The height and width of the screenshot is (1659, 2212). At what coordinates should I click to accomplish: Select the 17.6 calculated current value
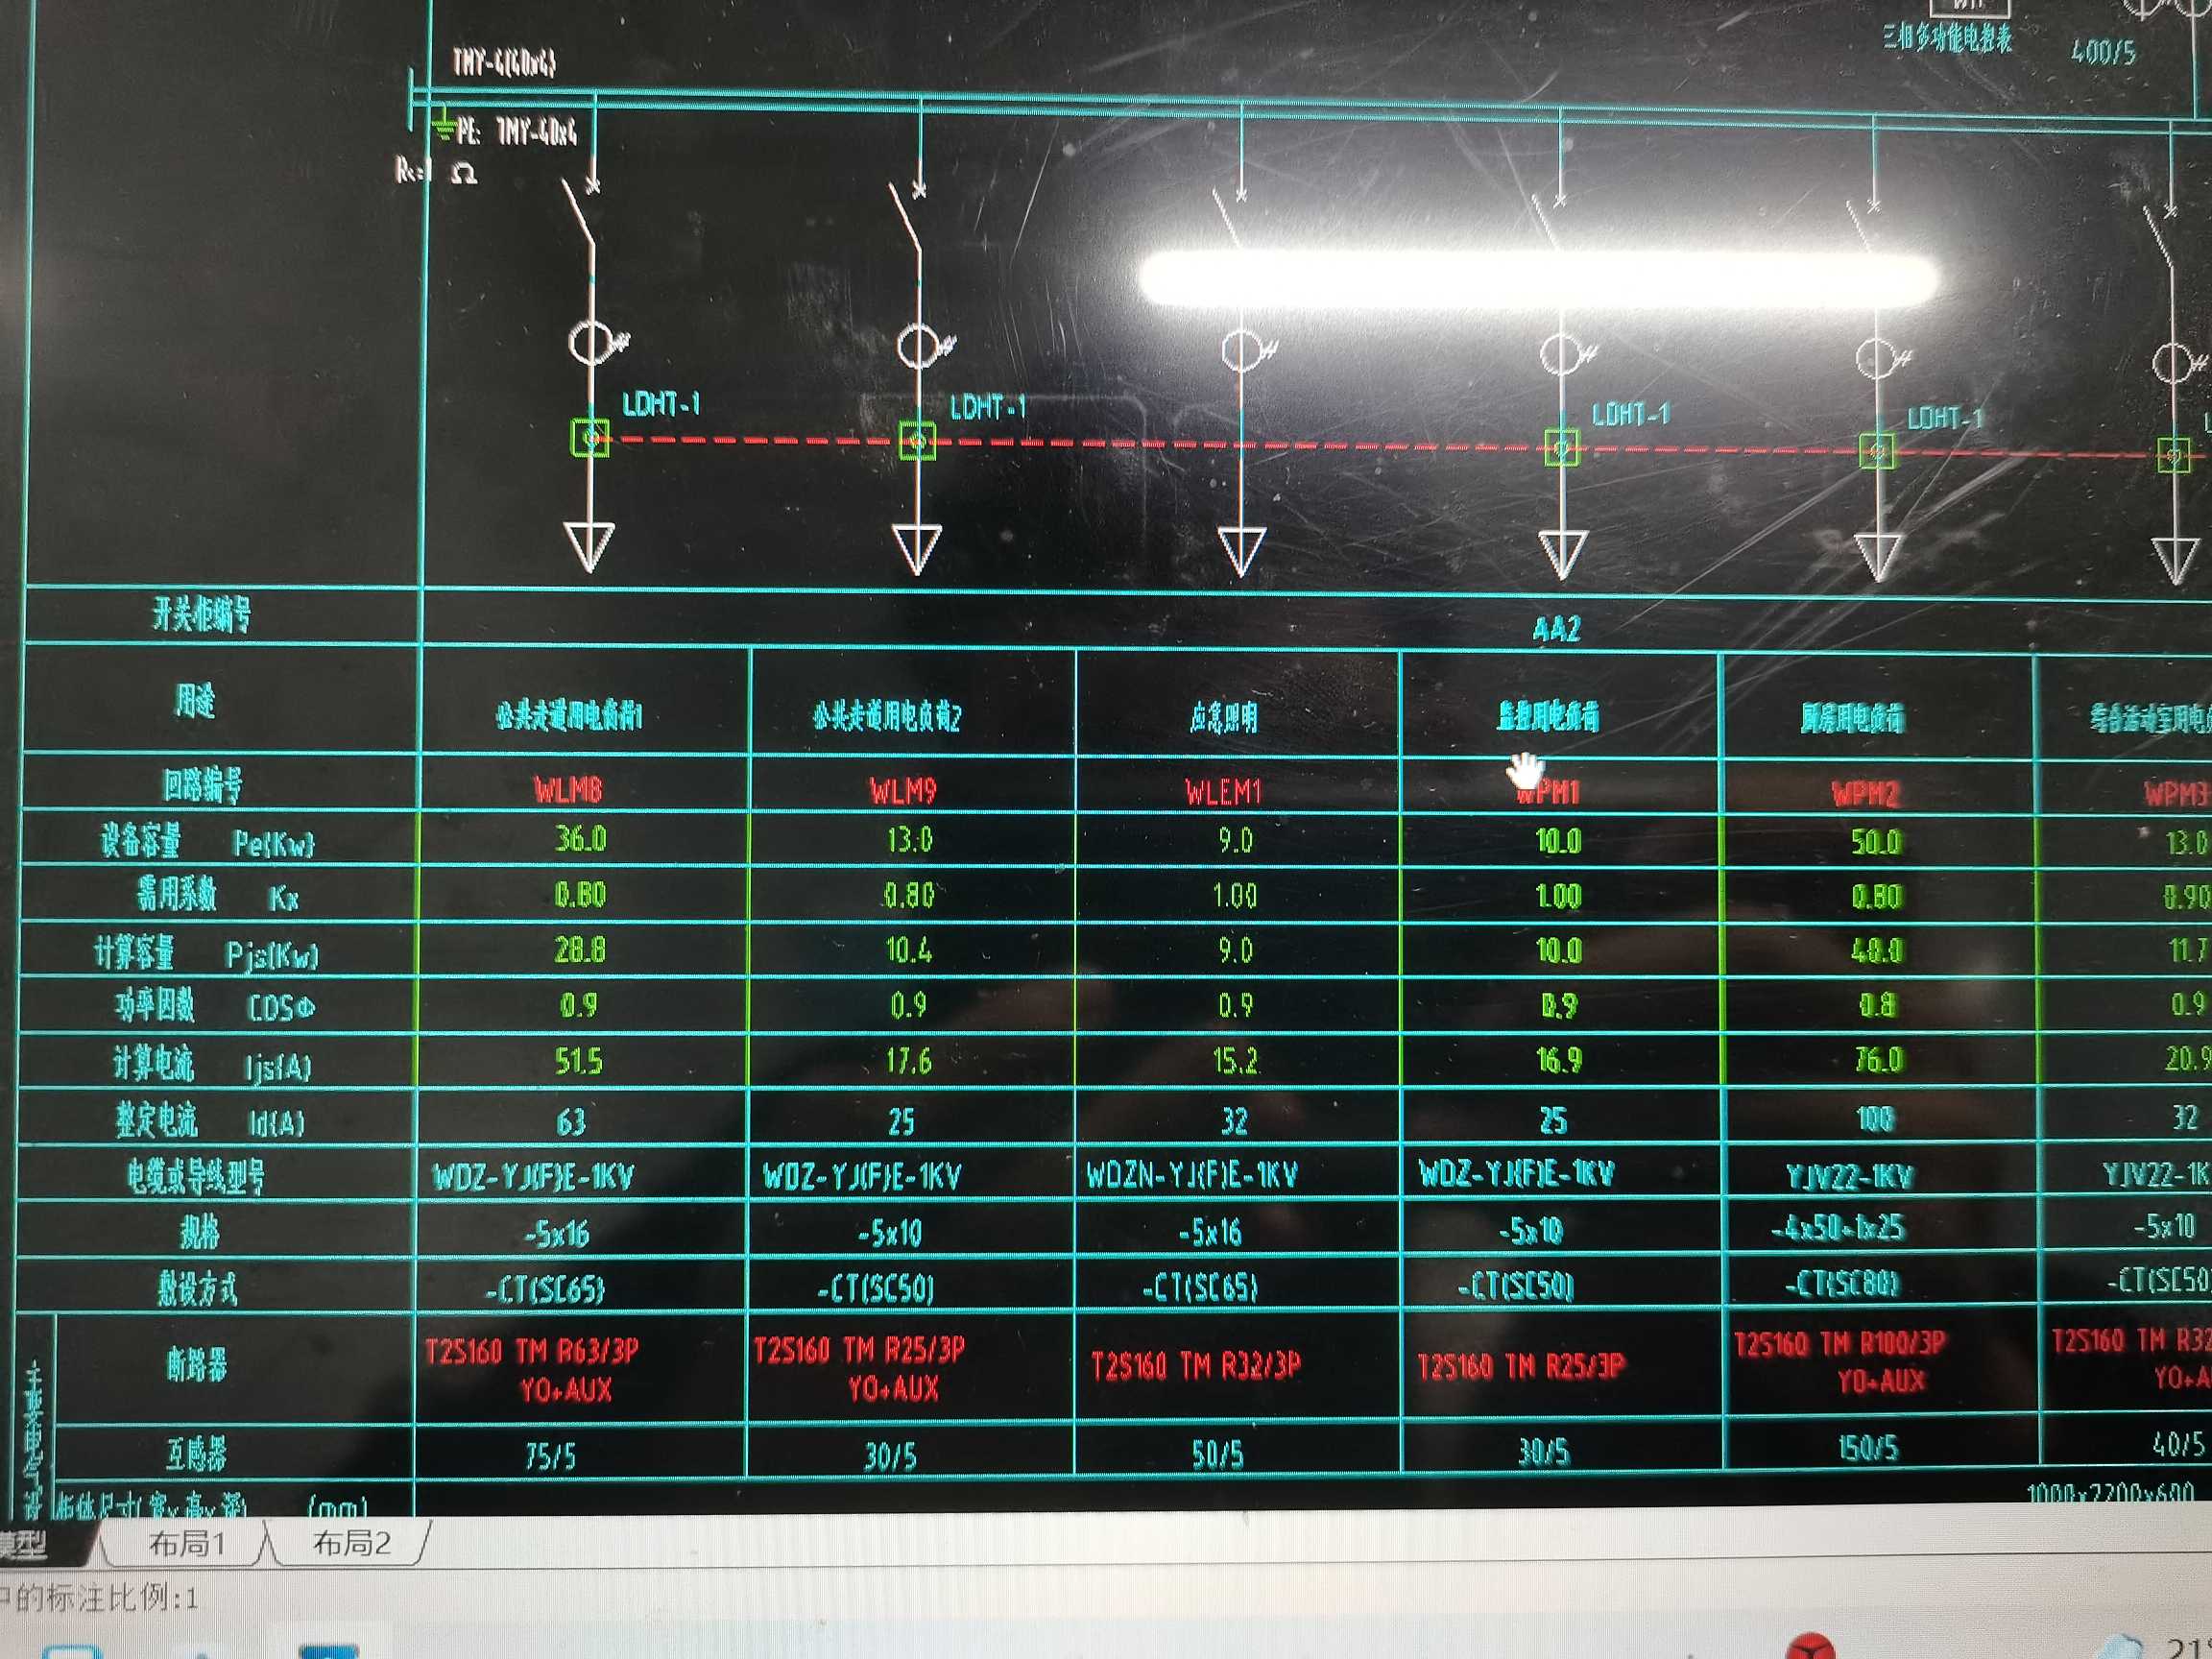click(908, 1060)
